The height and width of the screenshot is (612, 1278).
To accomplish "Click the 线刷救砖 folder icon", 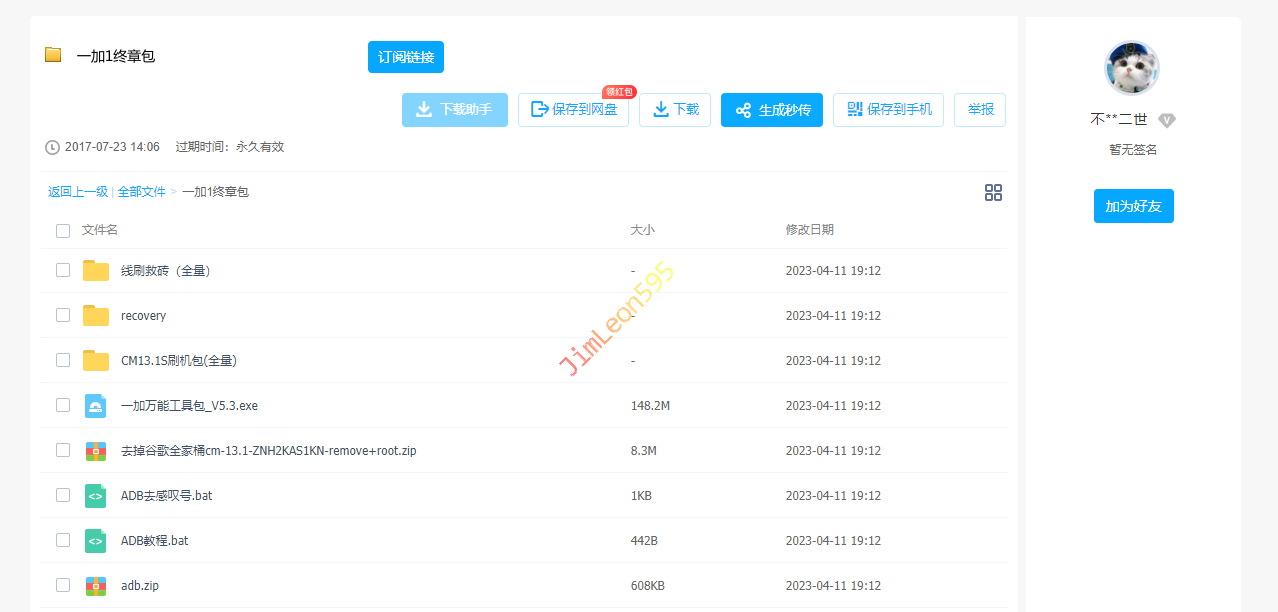I will (96, 271).
